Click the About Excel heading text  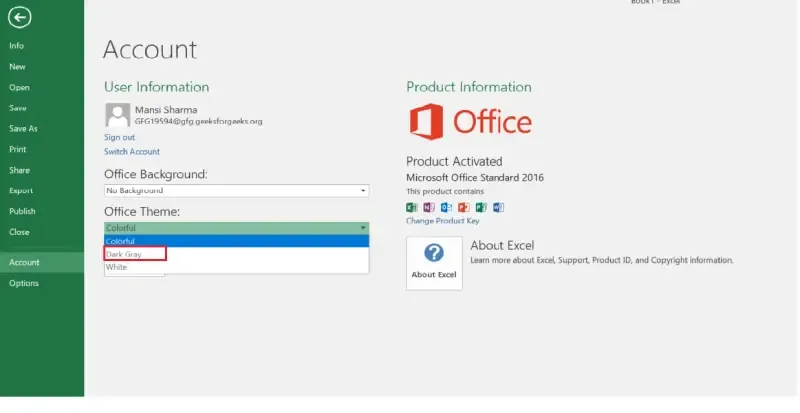tap(502, 246)
